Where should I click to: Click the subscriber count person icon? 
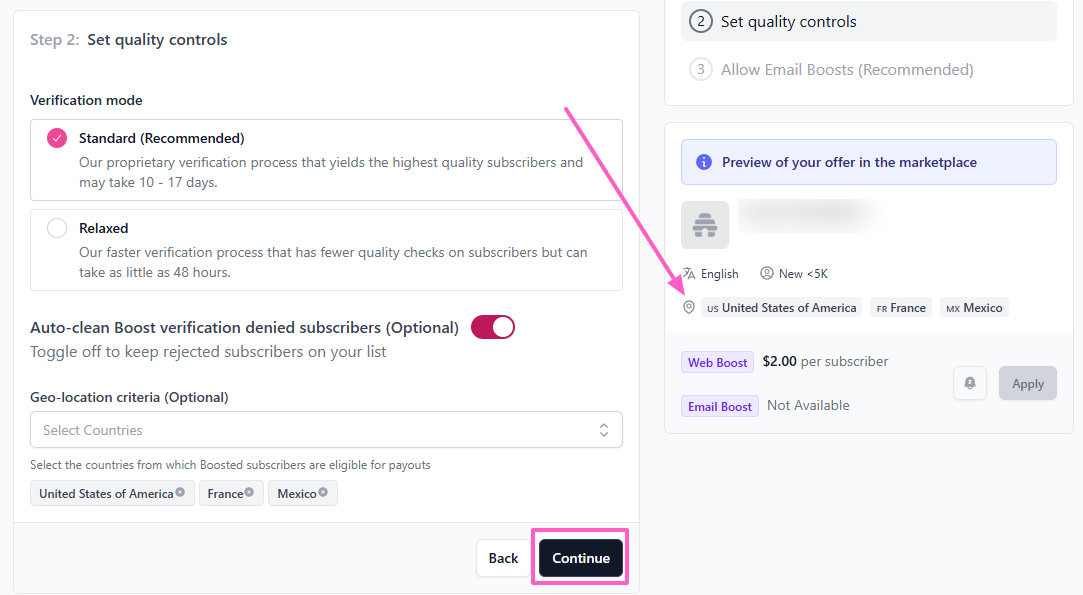[767, 273]
